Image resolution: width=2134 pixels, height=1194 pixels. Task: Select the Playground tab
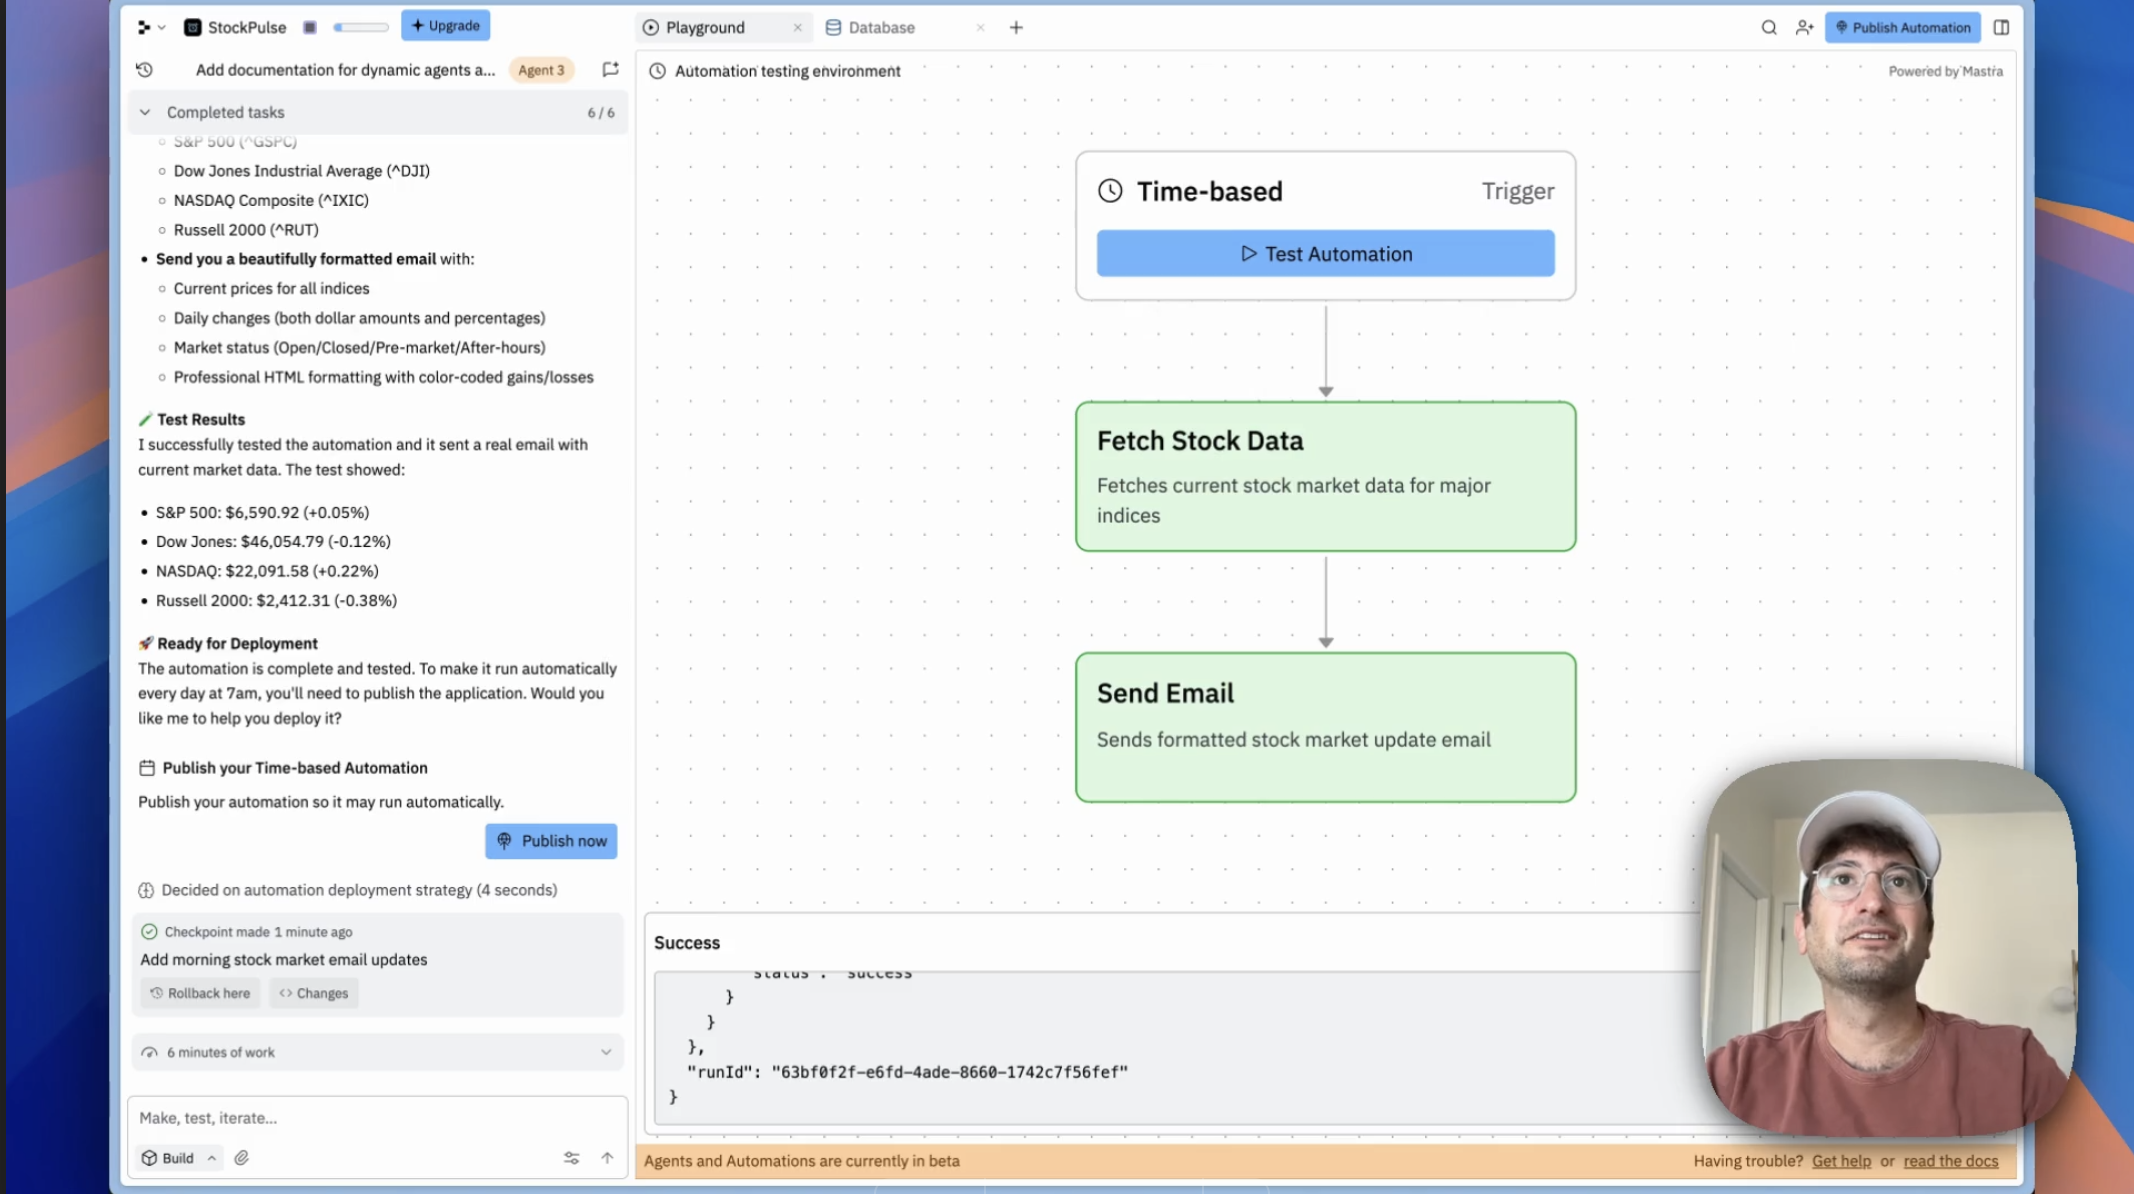(x=705, y=27)
